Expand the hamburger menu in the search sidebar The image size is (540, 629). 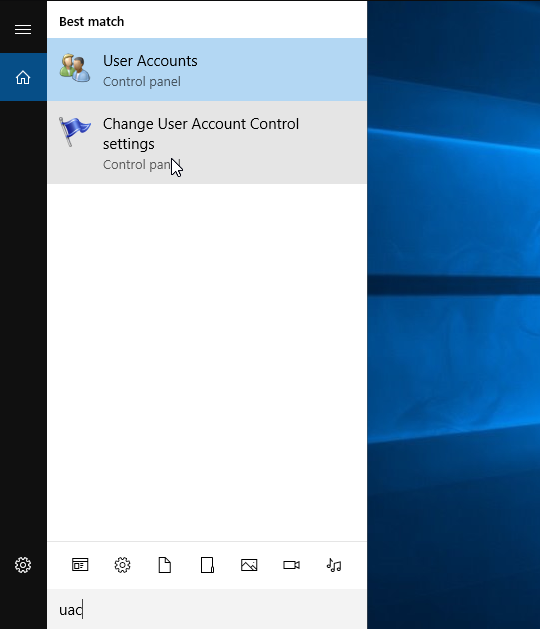tap(23, 29)
